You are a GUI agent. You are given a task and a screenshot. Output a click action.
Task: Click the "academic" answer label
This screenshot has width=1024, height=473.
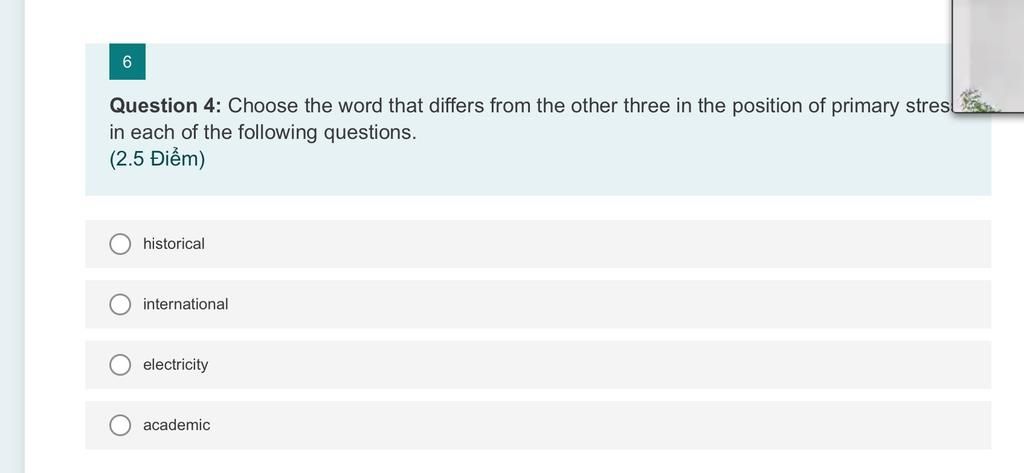pyautogui.click(x=177, y=425)
